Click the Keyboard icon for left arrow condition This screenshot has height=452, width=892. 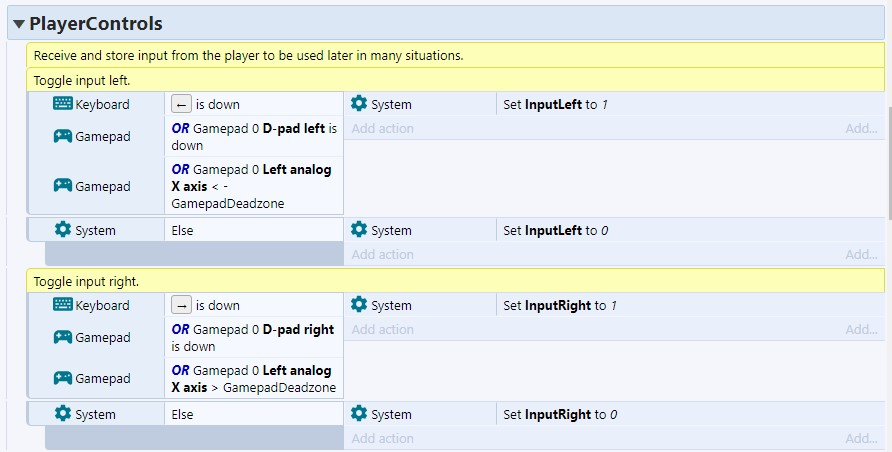click(63, 103)
